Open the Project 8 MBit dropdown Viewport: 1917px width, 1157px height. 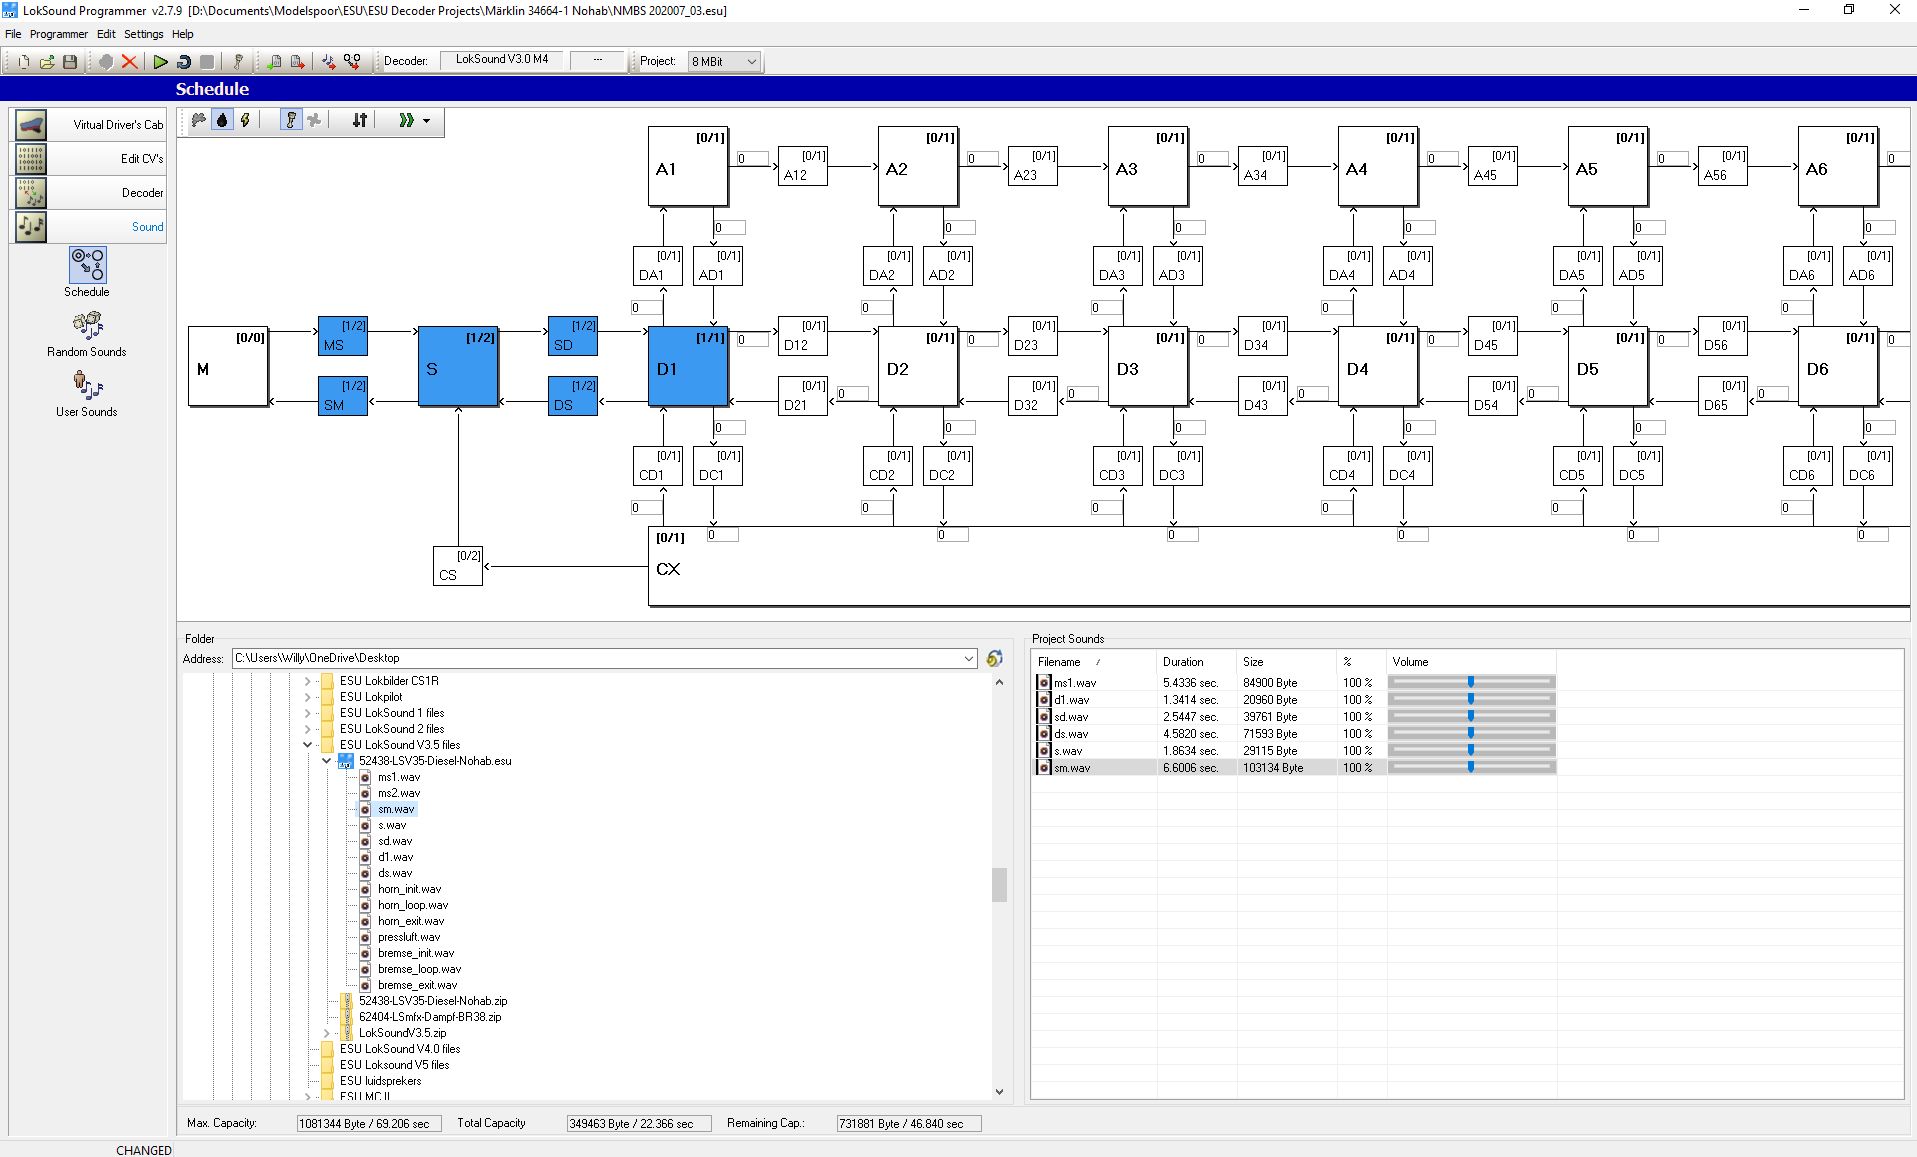724,61
